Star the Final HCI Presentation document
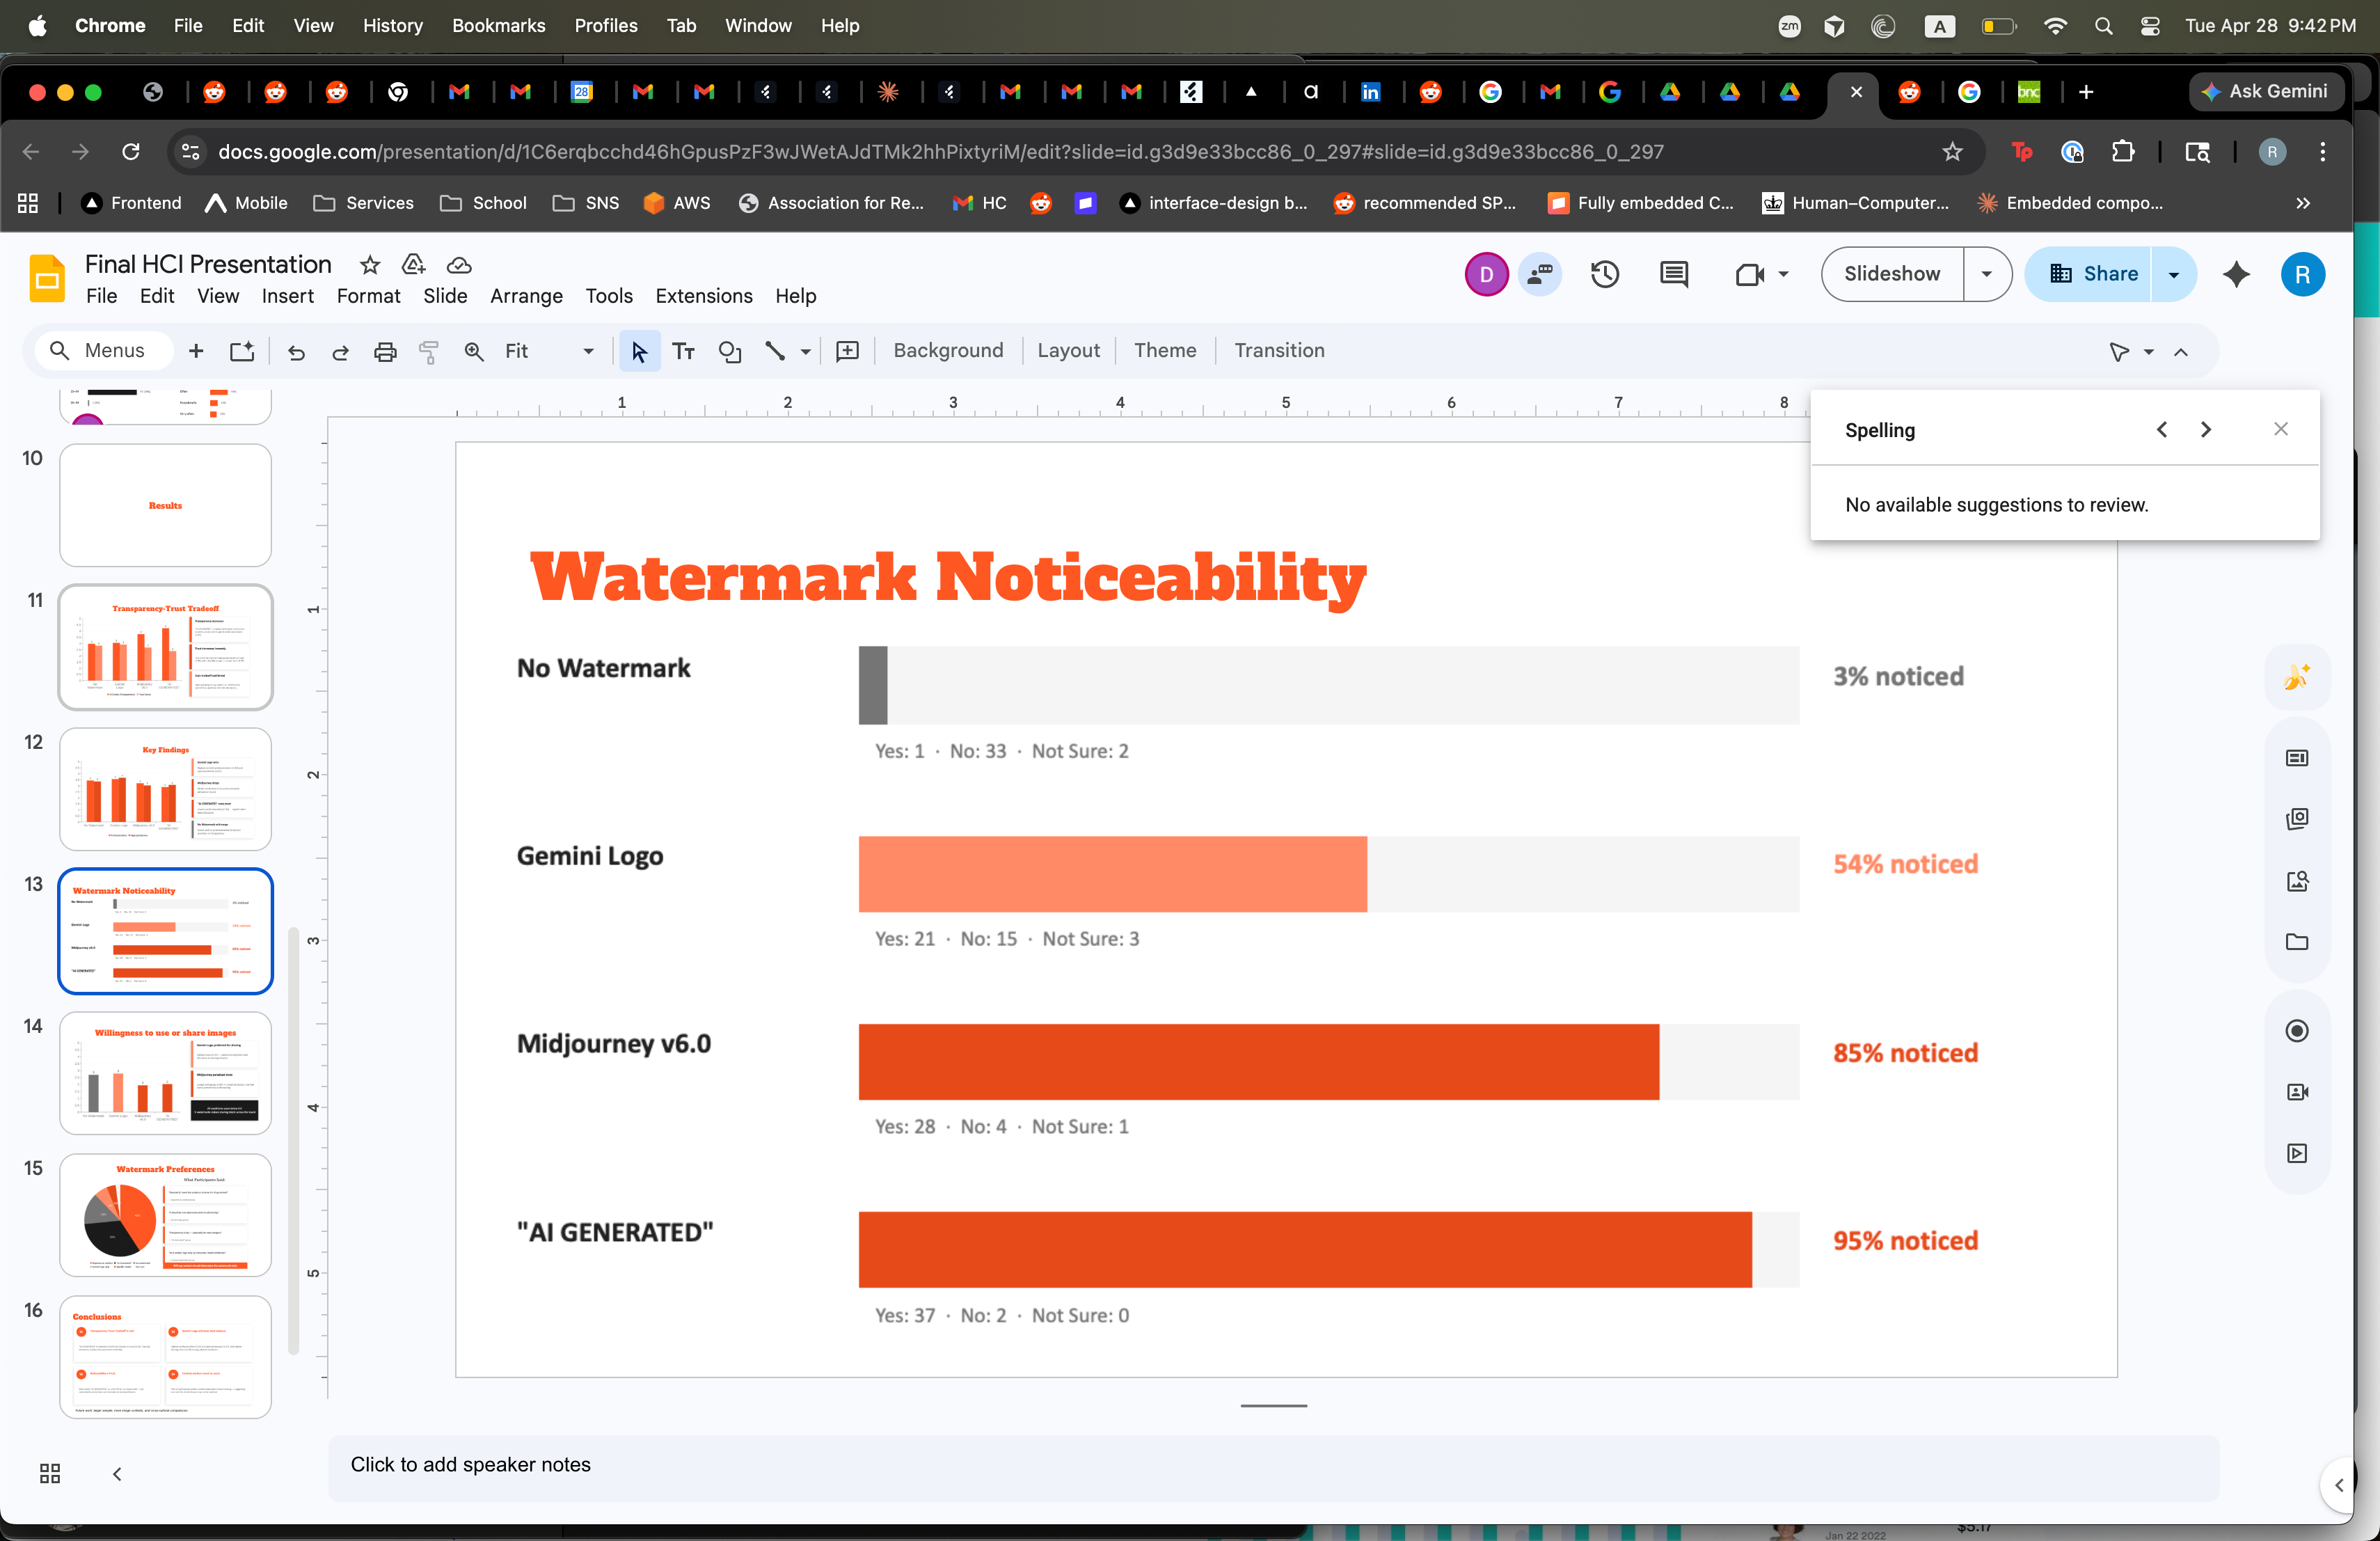The image size is (2380, 1541). point(370,265)
